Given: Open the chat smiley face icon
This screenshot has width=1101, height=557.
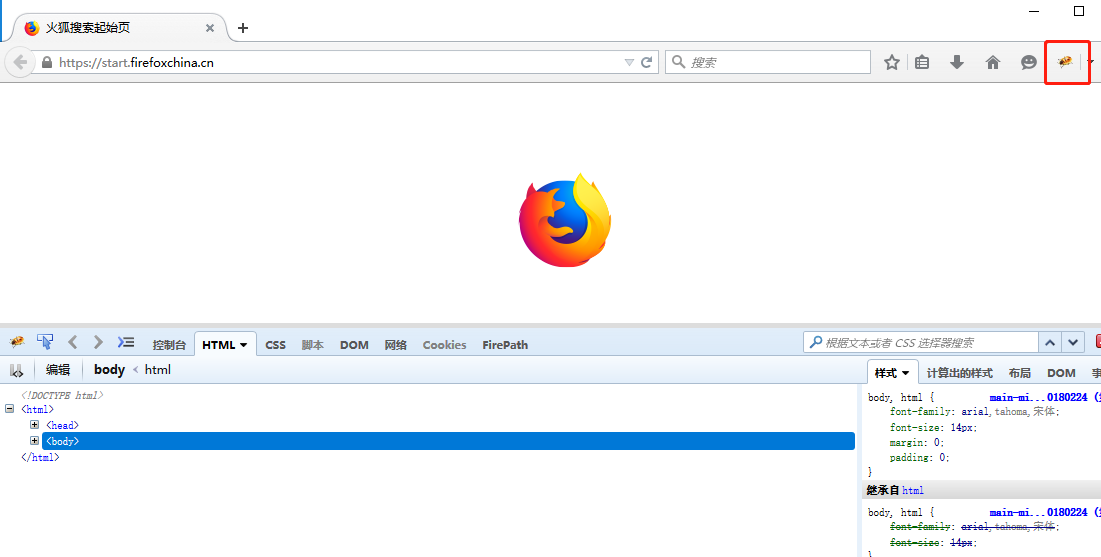Looking at the screenshot, I should (1029, 63).
